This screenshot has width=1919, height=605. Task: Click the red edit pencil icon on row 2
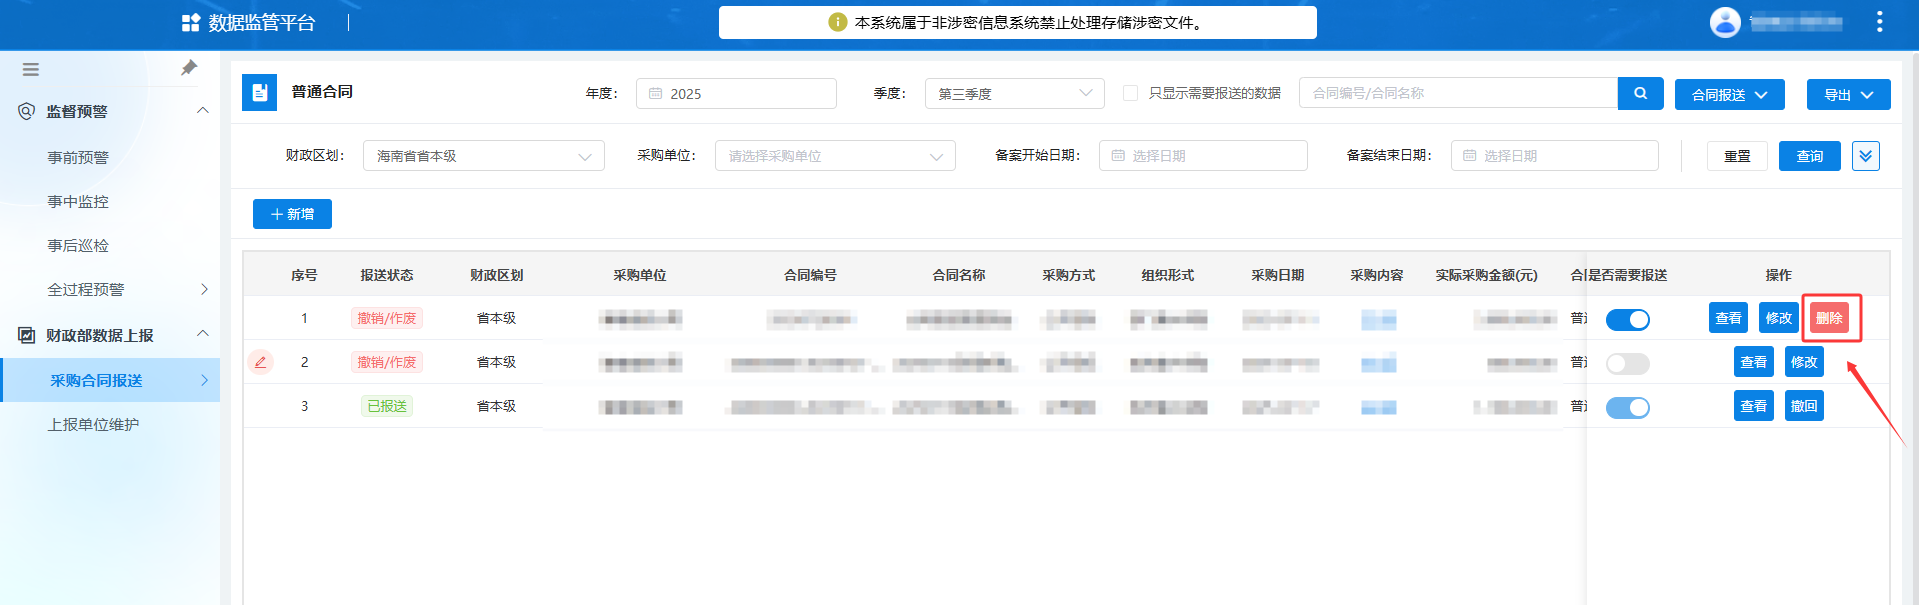click(x=260, y=362)
